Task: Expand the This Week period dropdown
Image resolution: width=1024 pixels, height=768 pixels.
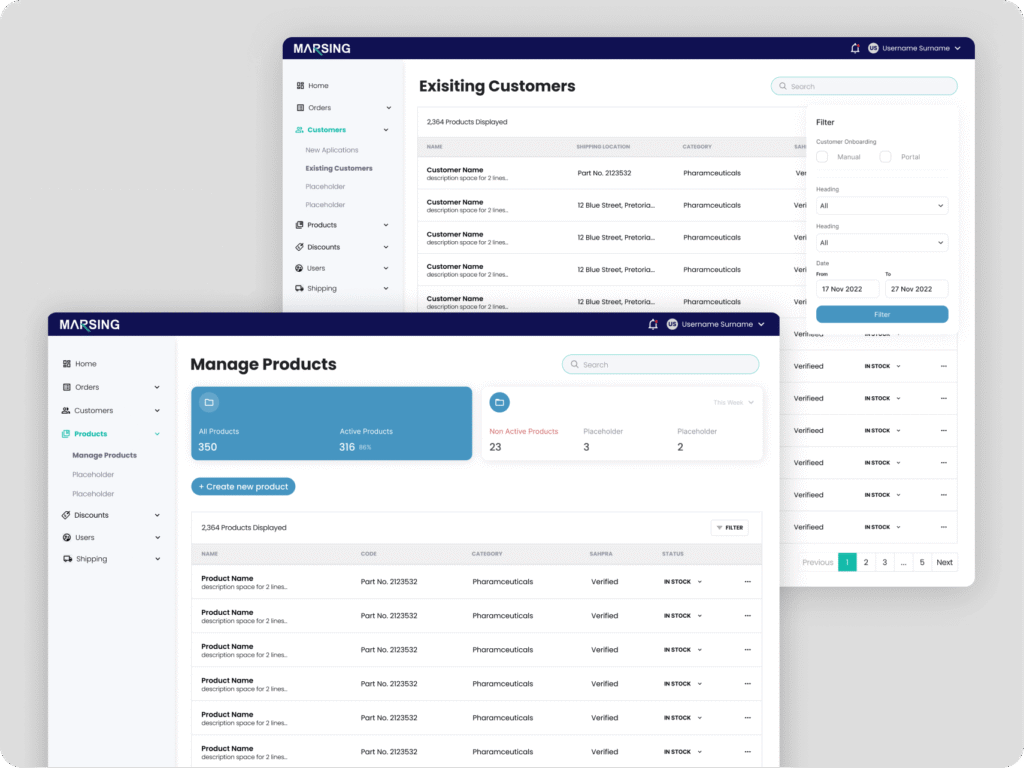Action: (733, 402)
